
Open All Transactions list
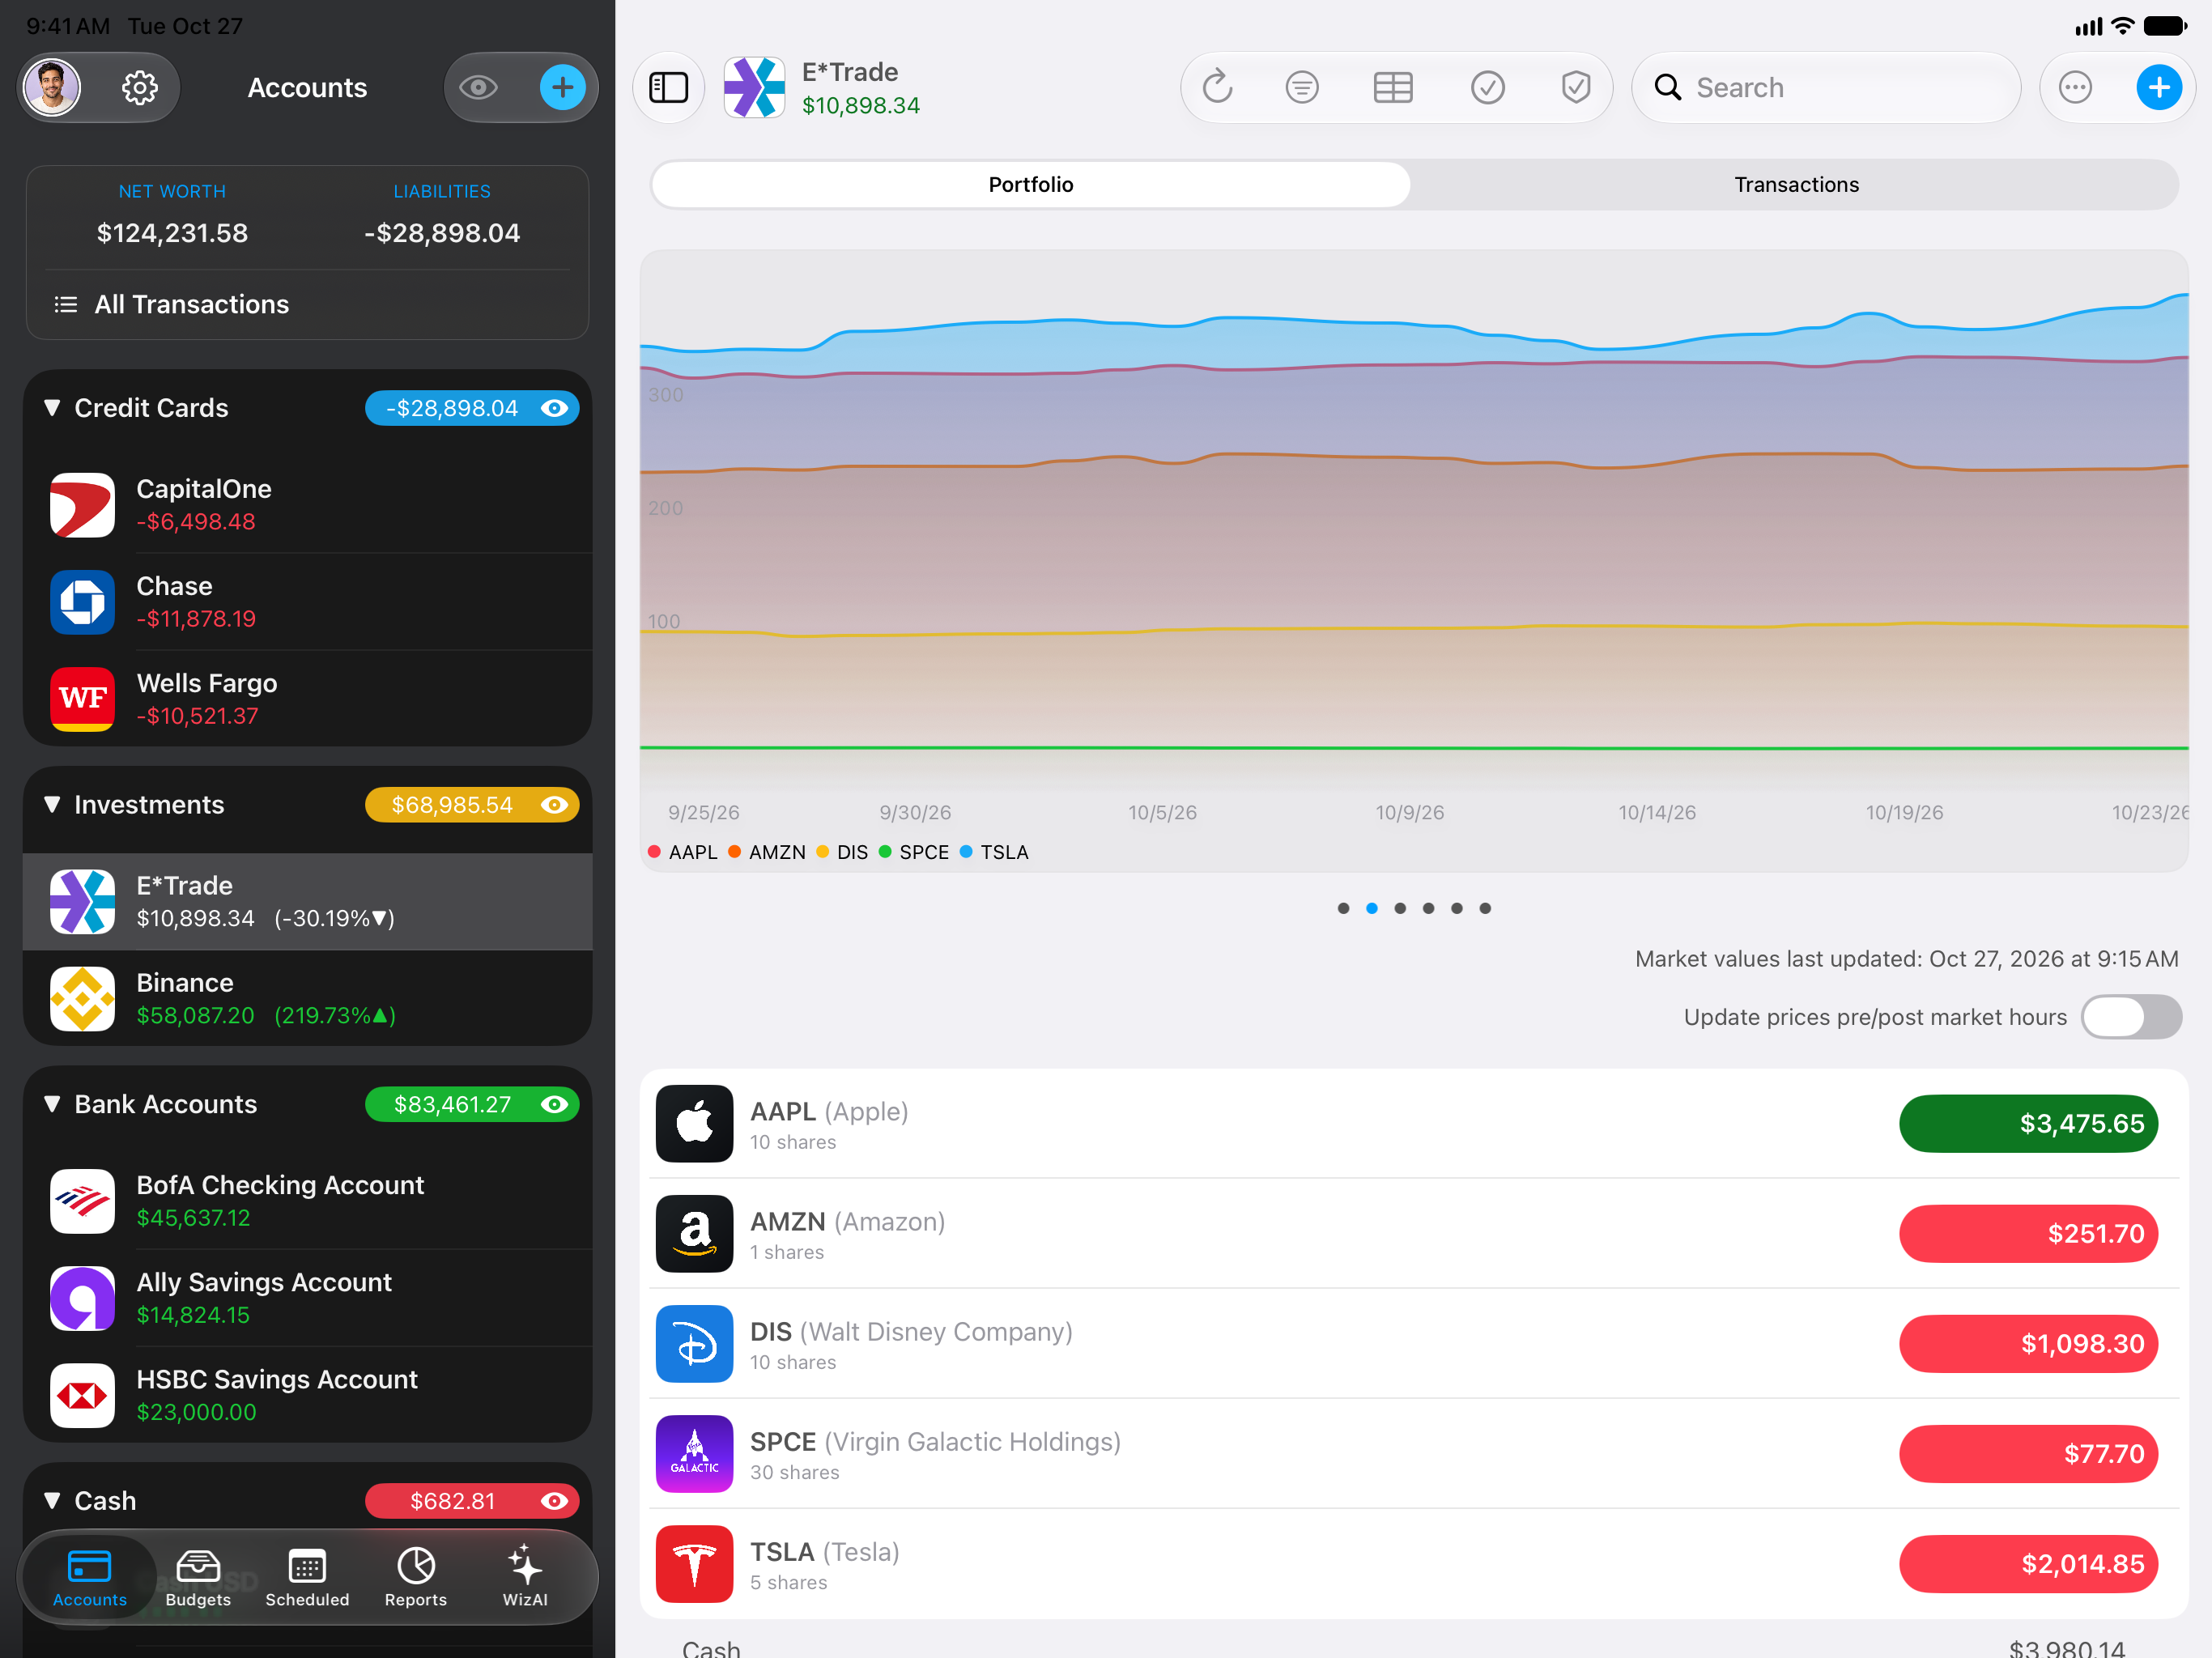[307, 304]
